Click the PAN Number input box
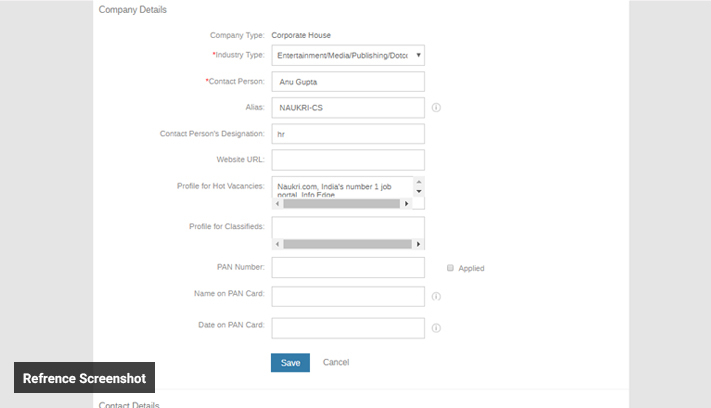The width and height of the screenshot is (711, 408). [348, 268]
